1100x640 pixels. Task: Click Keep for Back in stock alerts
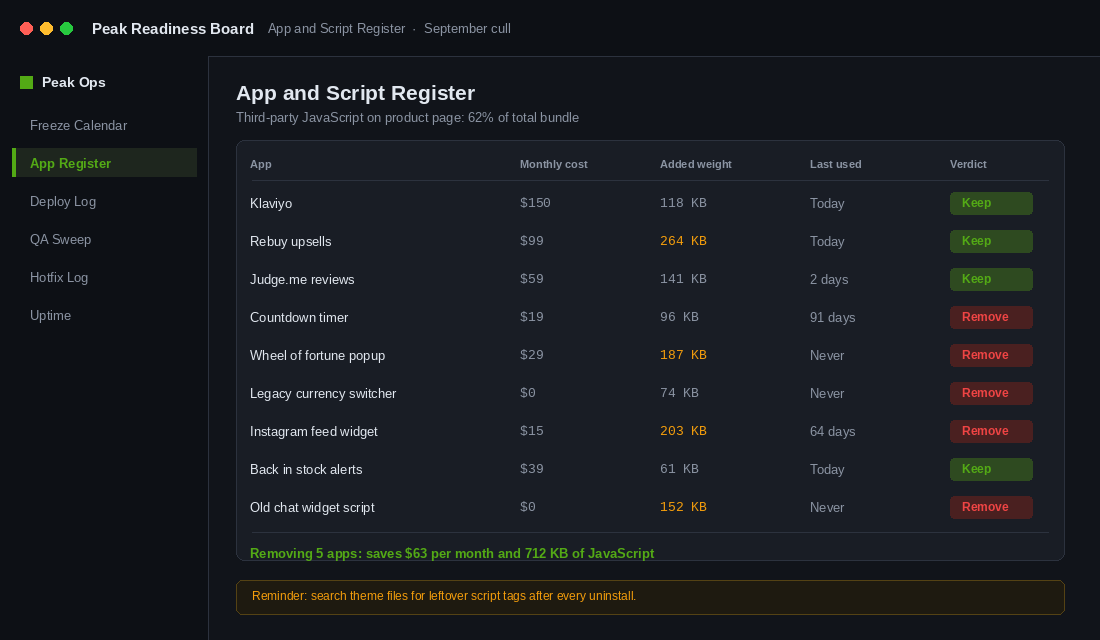point(991,469)
